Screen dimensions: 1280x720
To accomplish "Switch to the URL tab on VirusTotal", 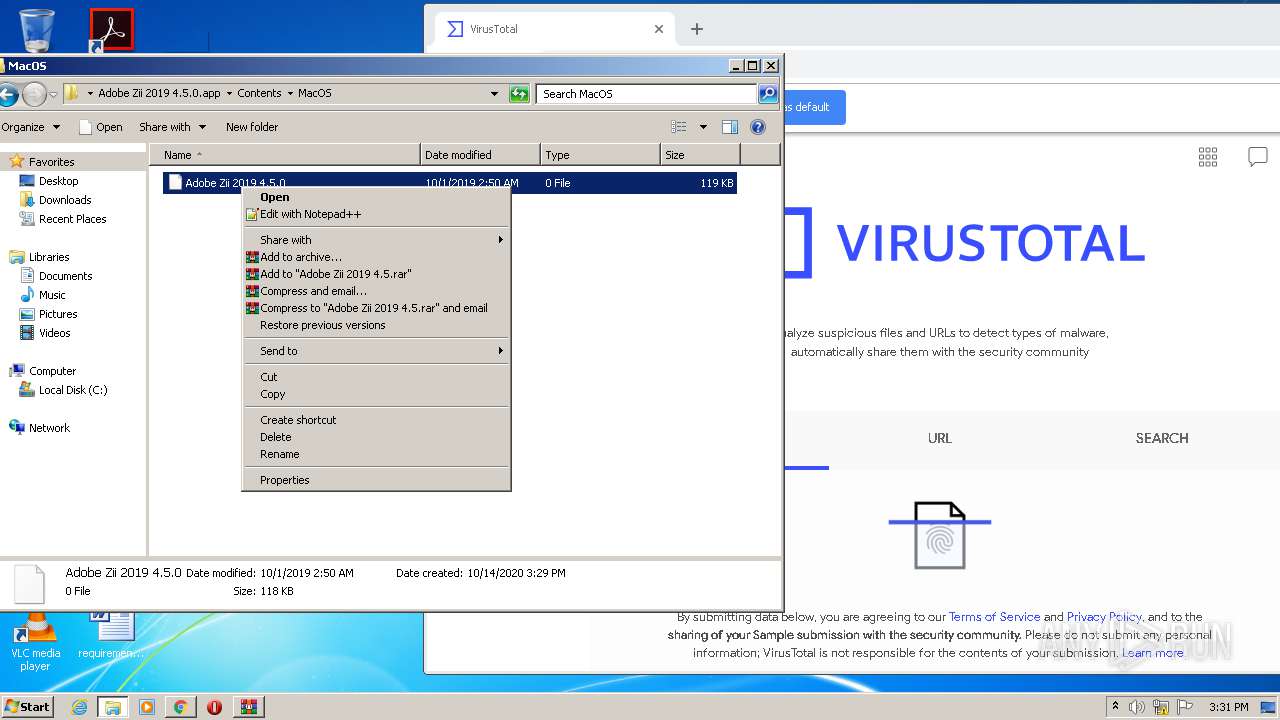I will (939, 438).
